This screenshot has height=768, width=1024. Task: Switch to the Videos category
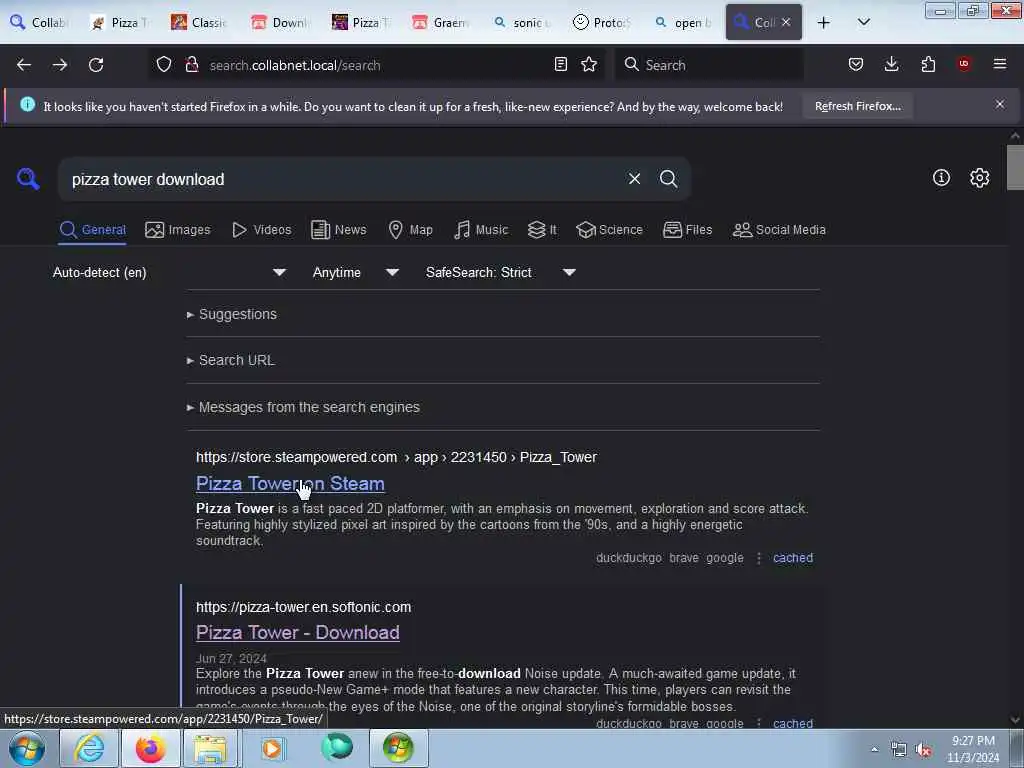pyautogui.click(x=261, y=230)
